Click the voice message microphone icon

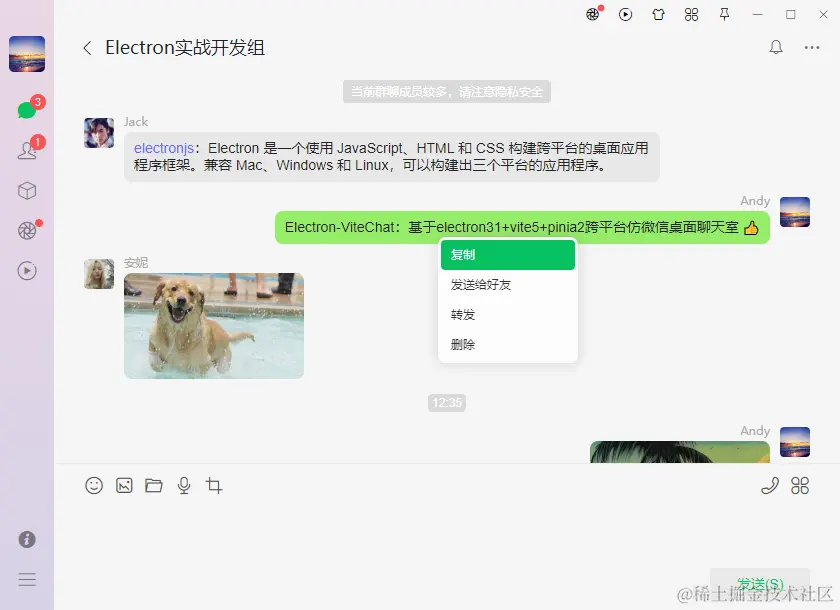[183, 485]
